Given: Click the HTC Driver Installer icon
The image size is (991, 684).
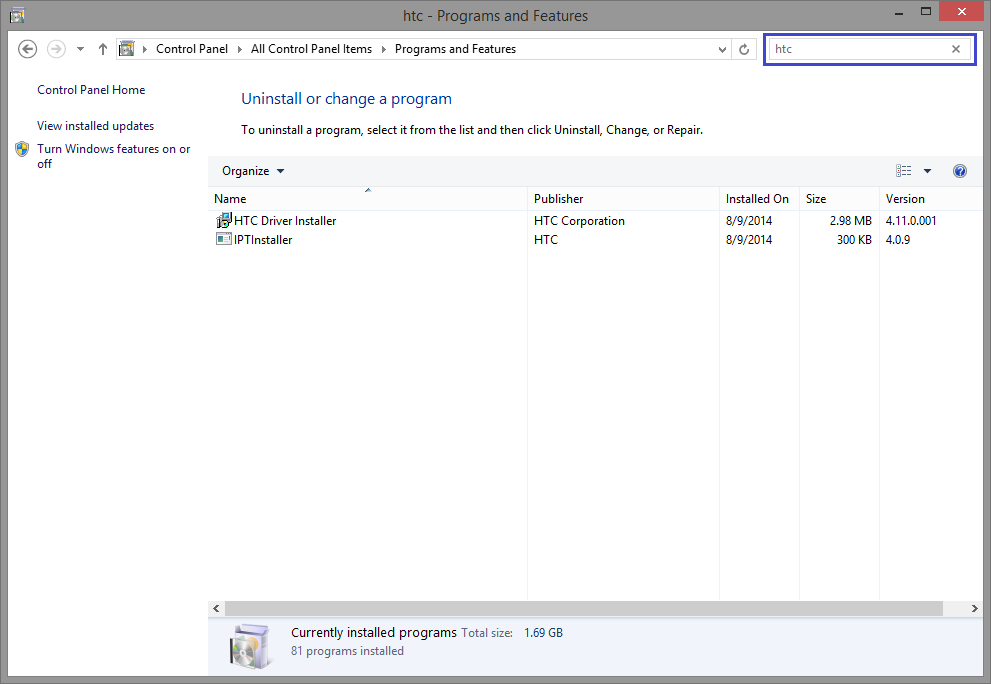Looking at the screenshot, I should pyautogui.click(x=224, y=221).
